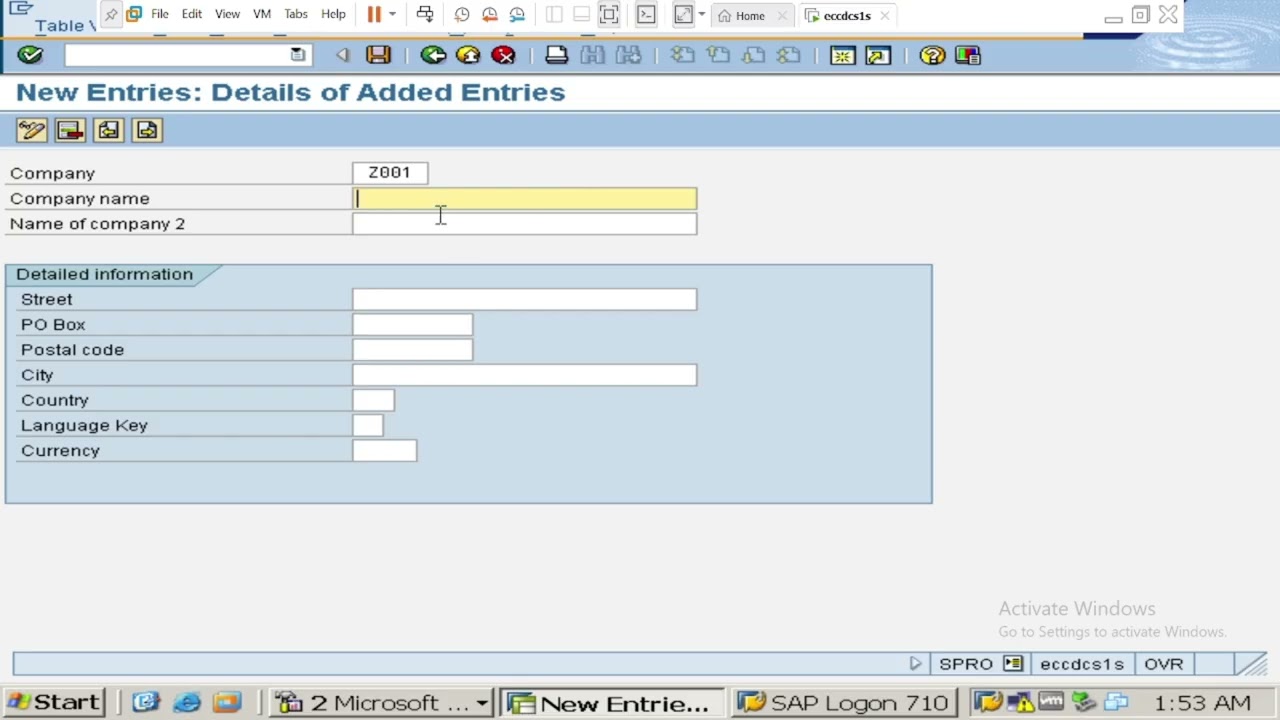Click the SAP Logon system tray icon
The image size is (1280, 720).
[x=988, y=703]
